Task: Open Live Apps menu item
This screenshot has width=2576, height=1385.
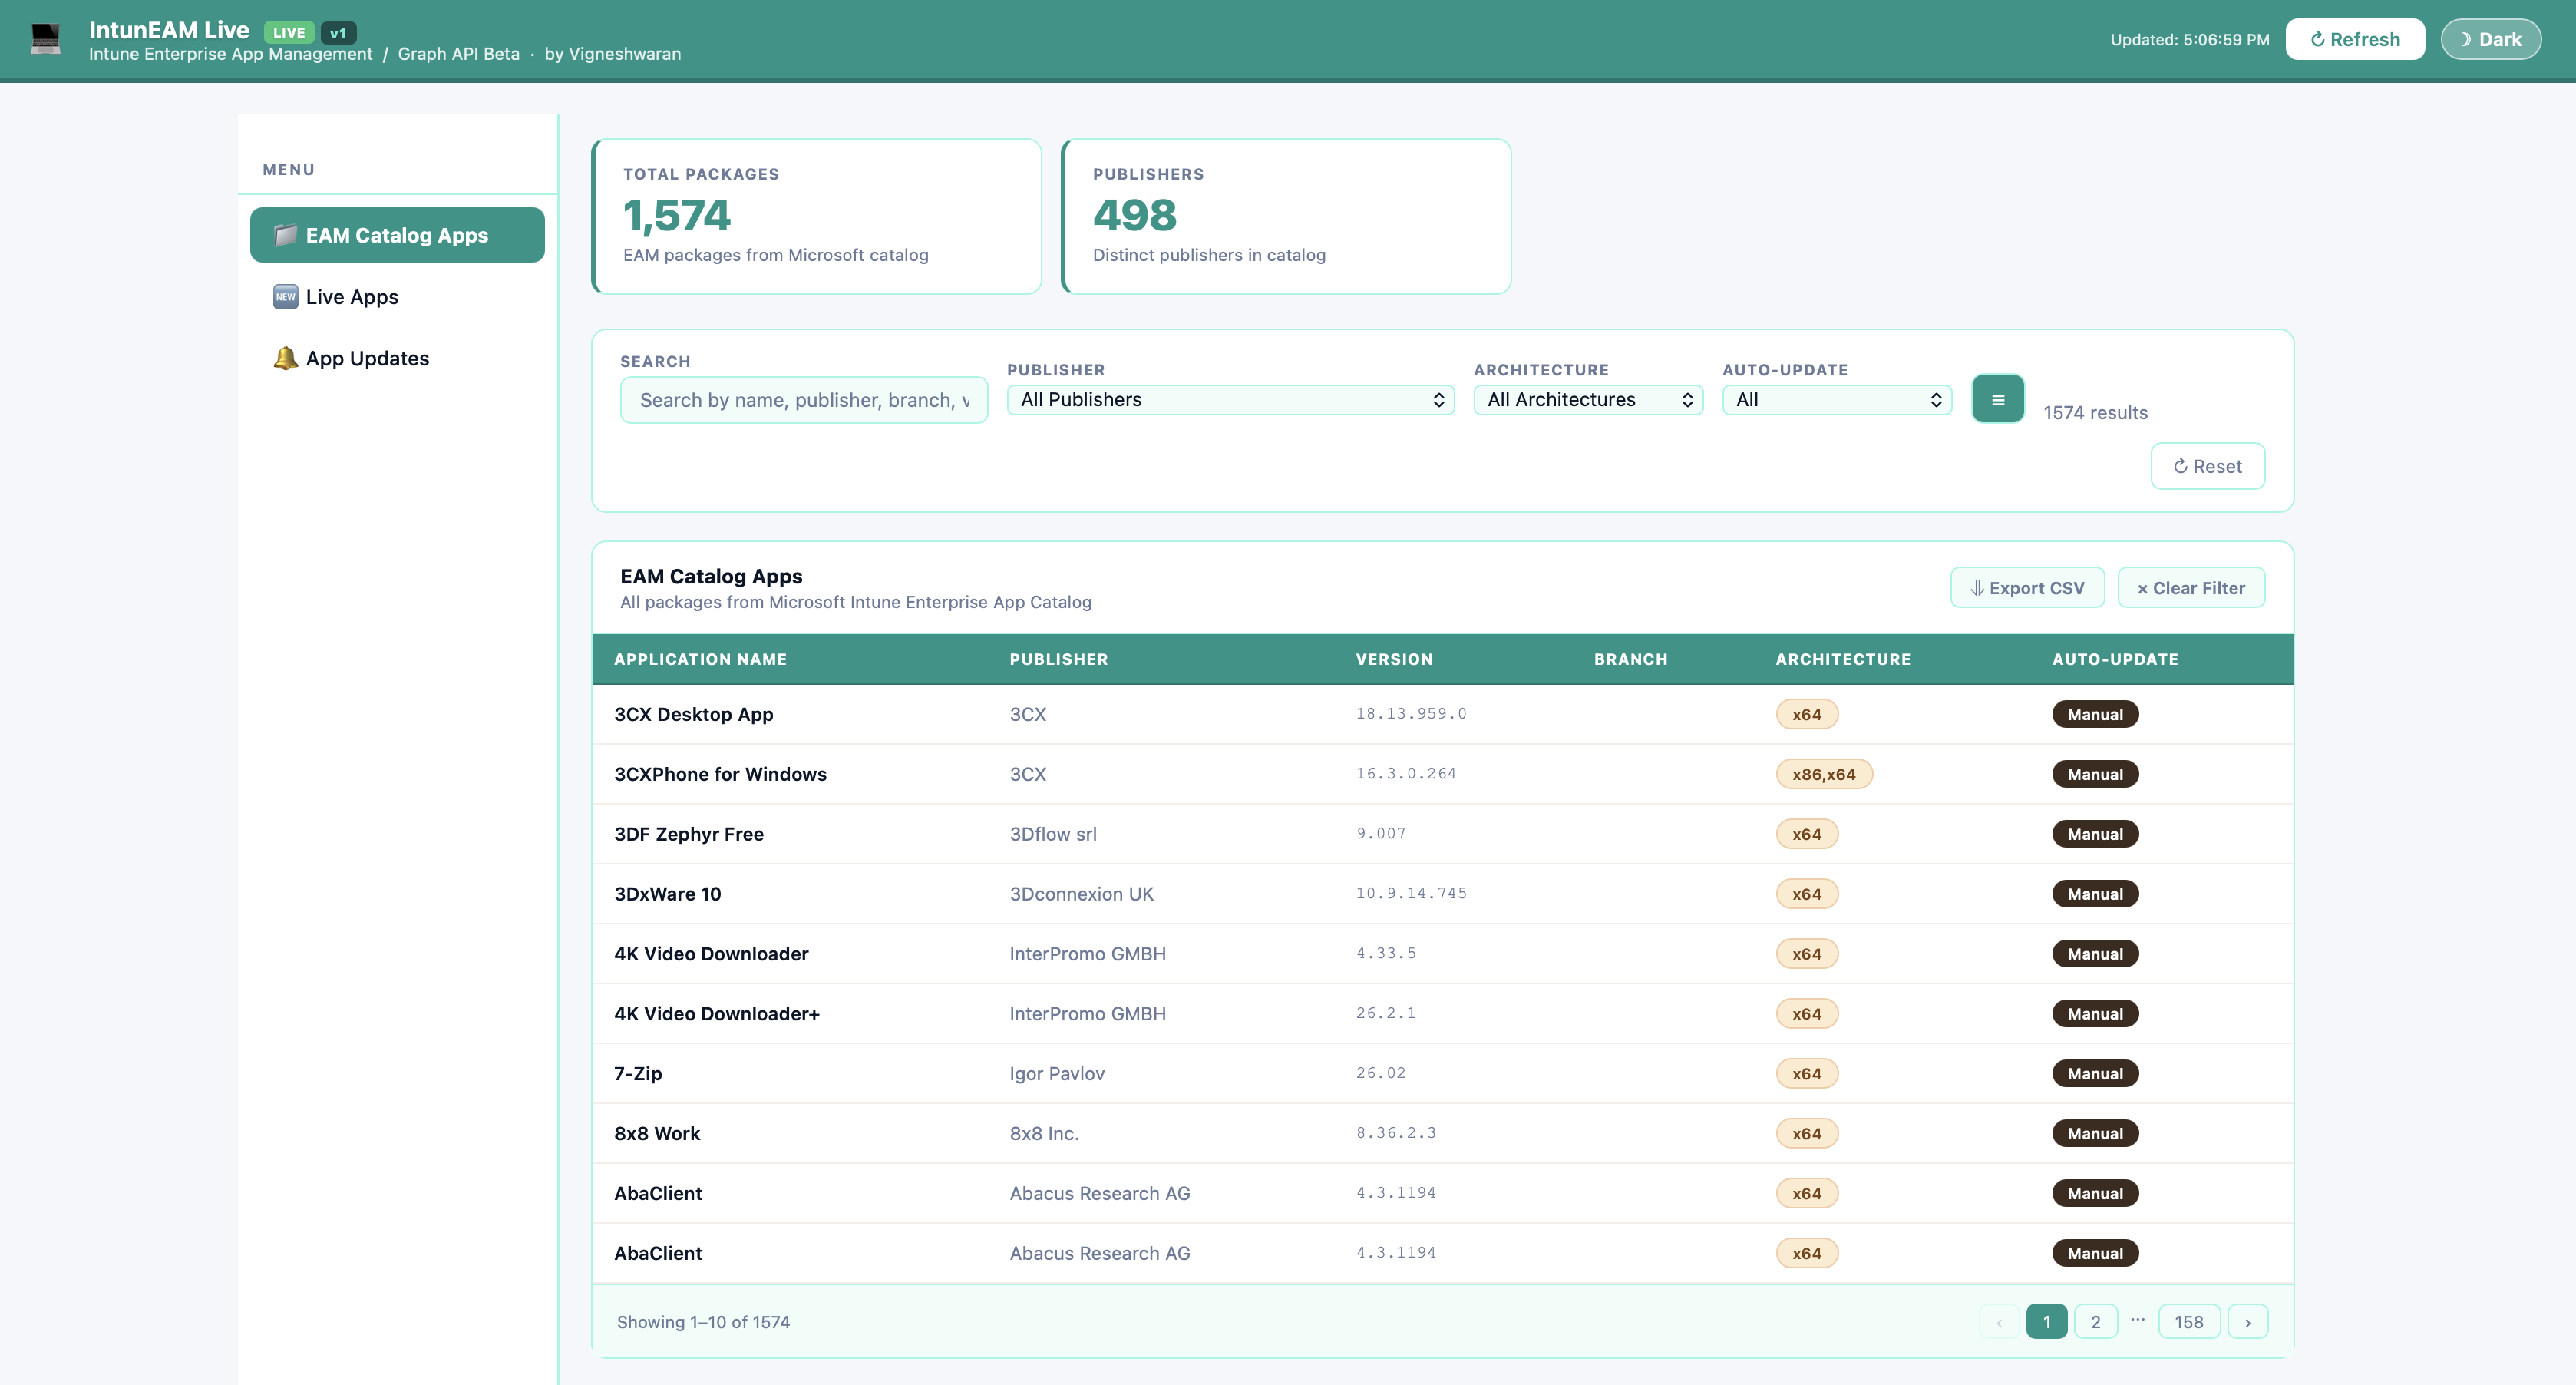Action: click(397, 297)
